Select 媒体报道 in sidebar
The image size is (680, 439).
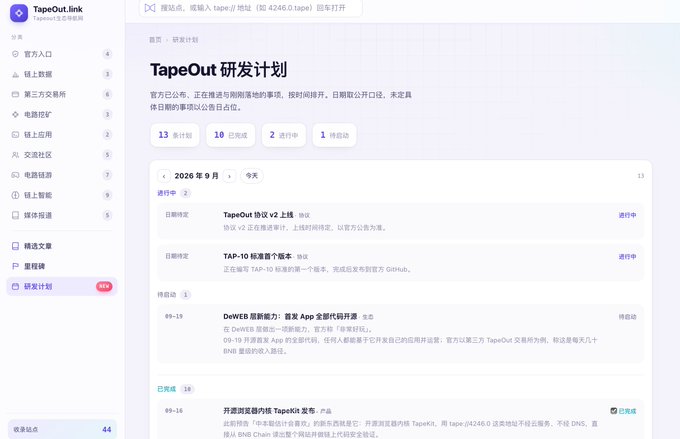click(x=62, y=215)
